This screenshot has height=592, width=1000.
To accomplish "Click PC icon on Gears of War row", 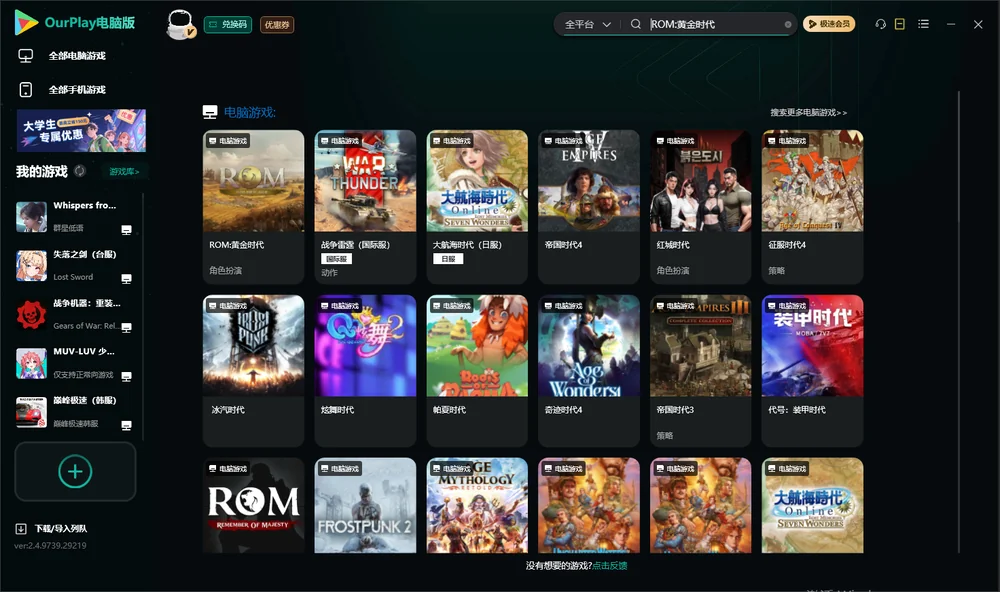I will coord(126,327).
